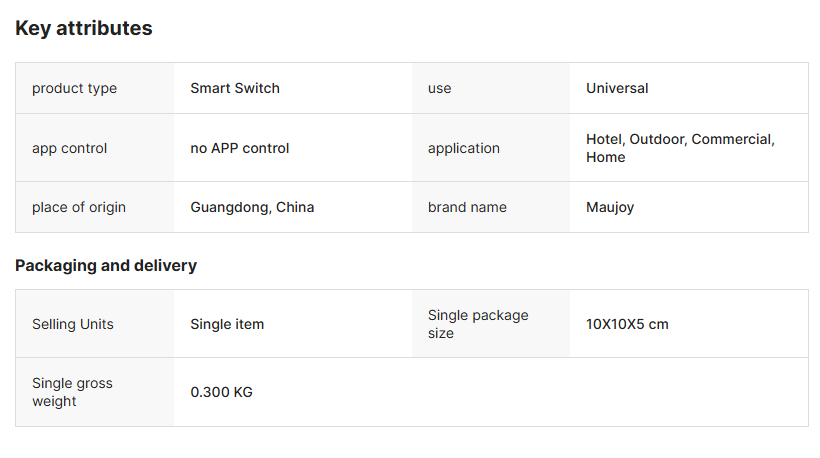Select the 'place of origin' label
Image resolution: width=820 pixels, height=458 pixels.
click(x=79, y=208)
